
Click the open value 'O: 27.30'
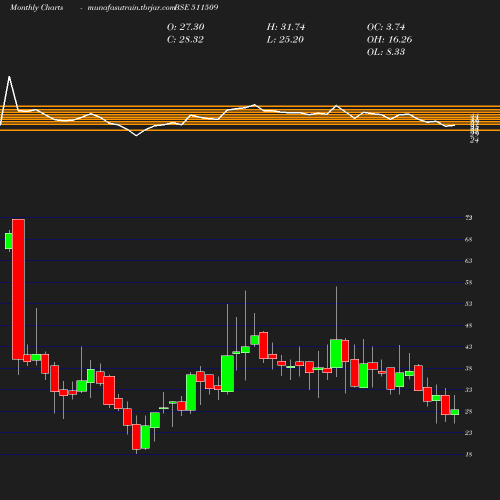[185, 27]
